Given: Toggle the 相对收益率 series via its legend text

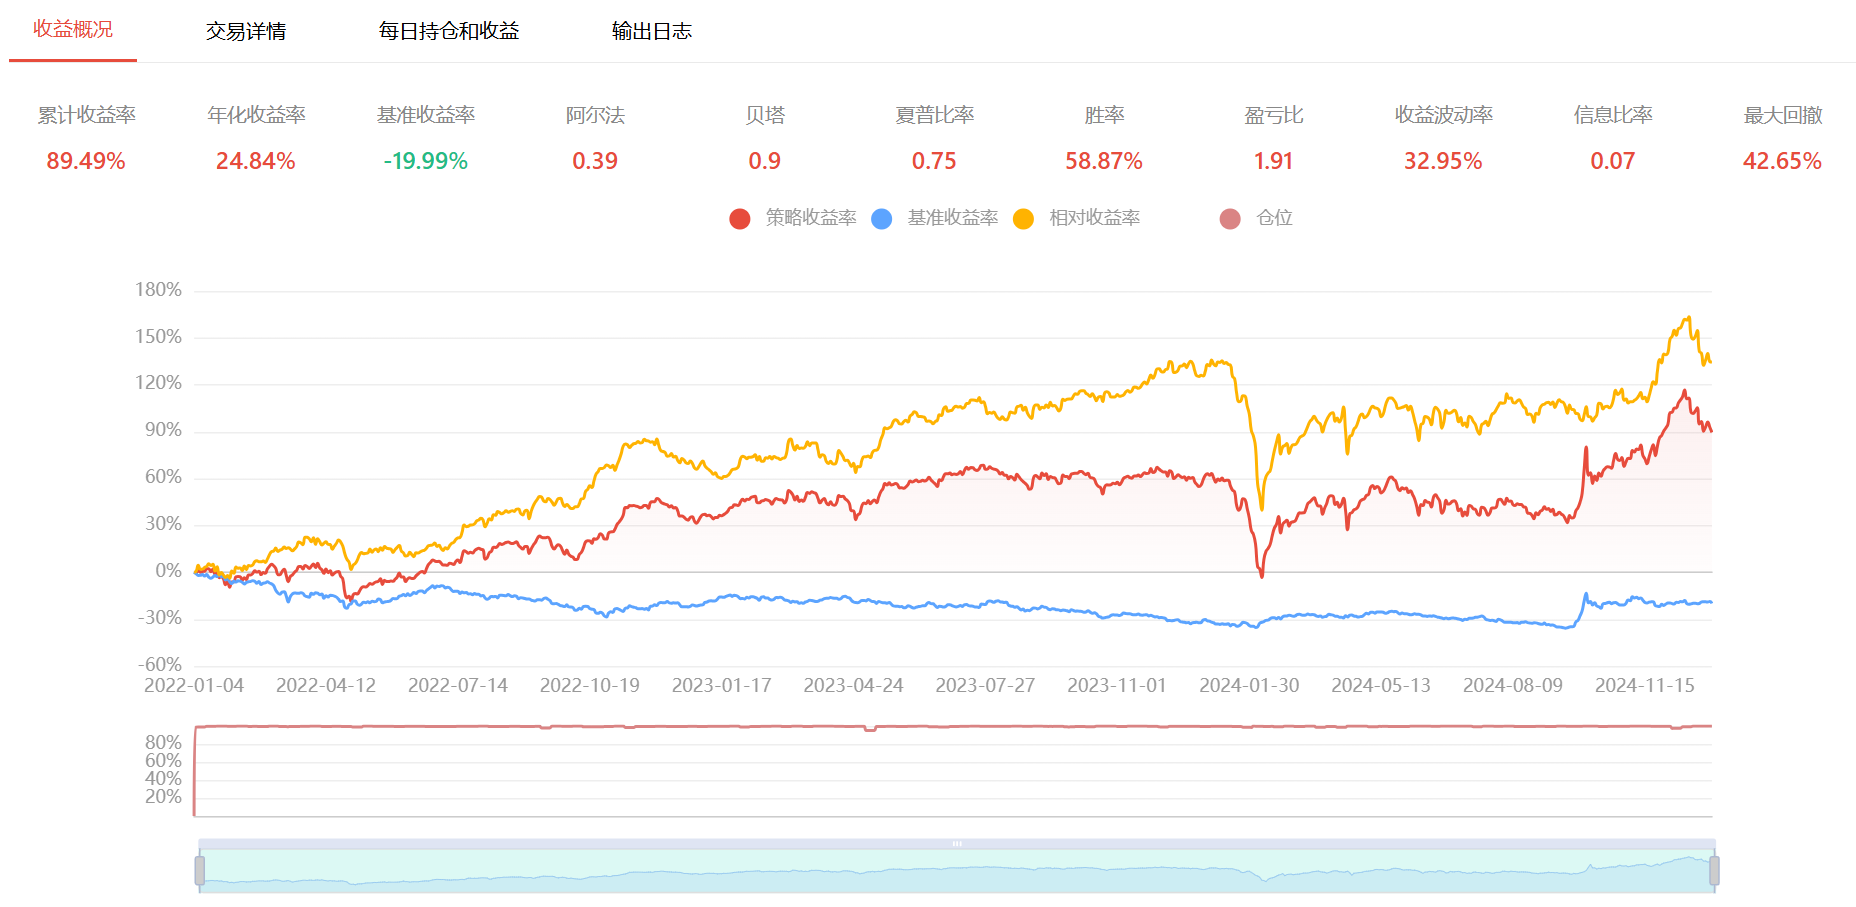Looking at the screenshot, I should coord(1094,218).
